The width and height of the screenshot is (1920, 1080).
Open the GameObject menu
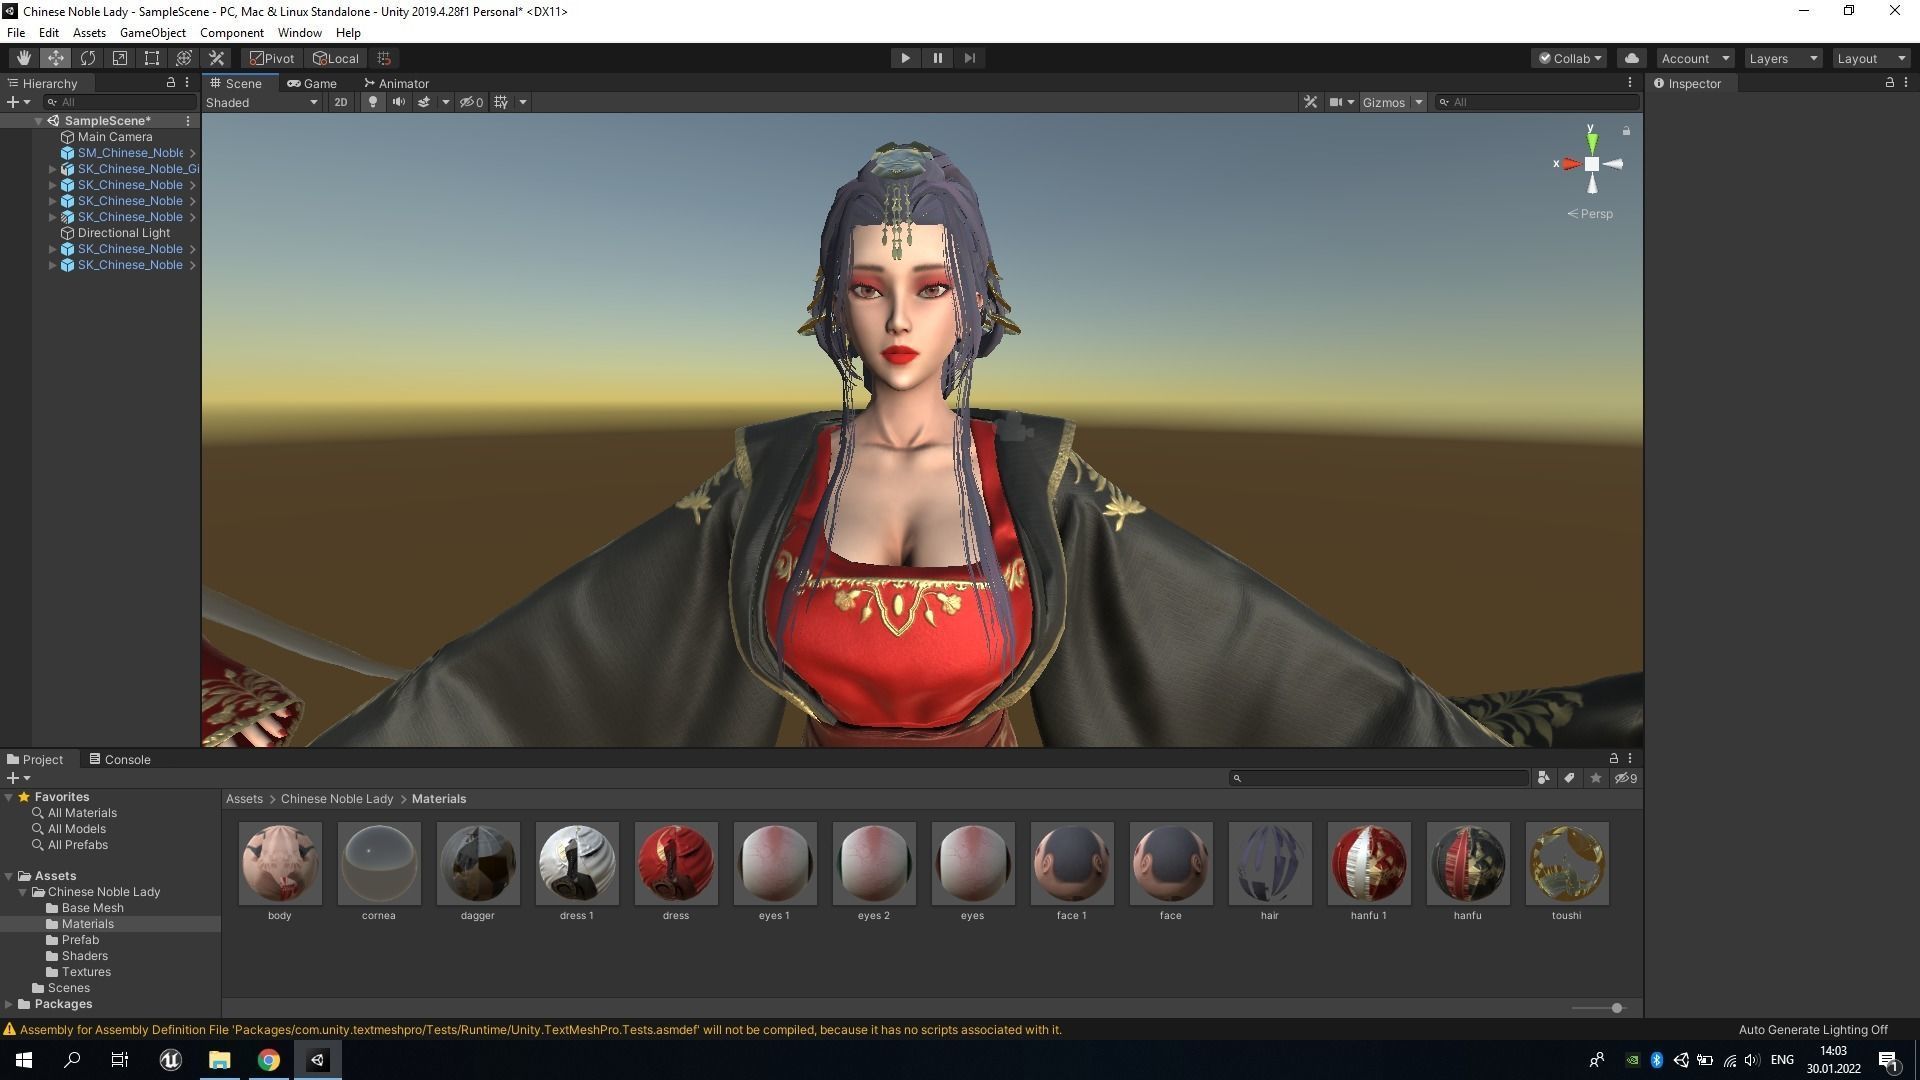click(152, 32)
